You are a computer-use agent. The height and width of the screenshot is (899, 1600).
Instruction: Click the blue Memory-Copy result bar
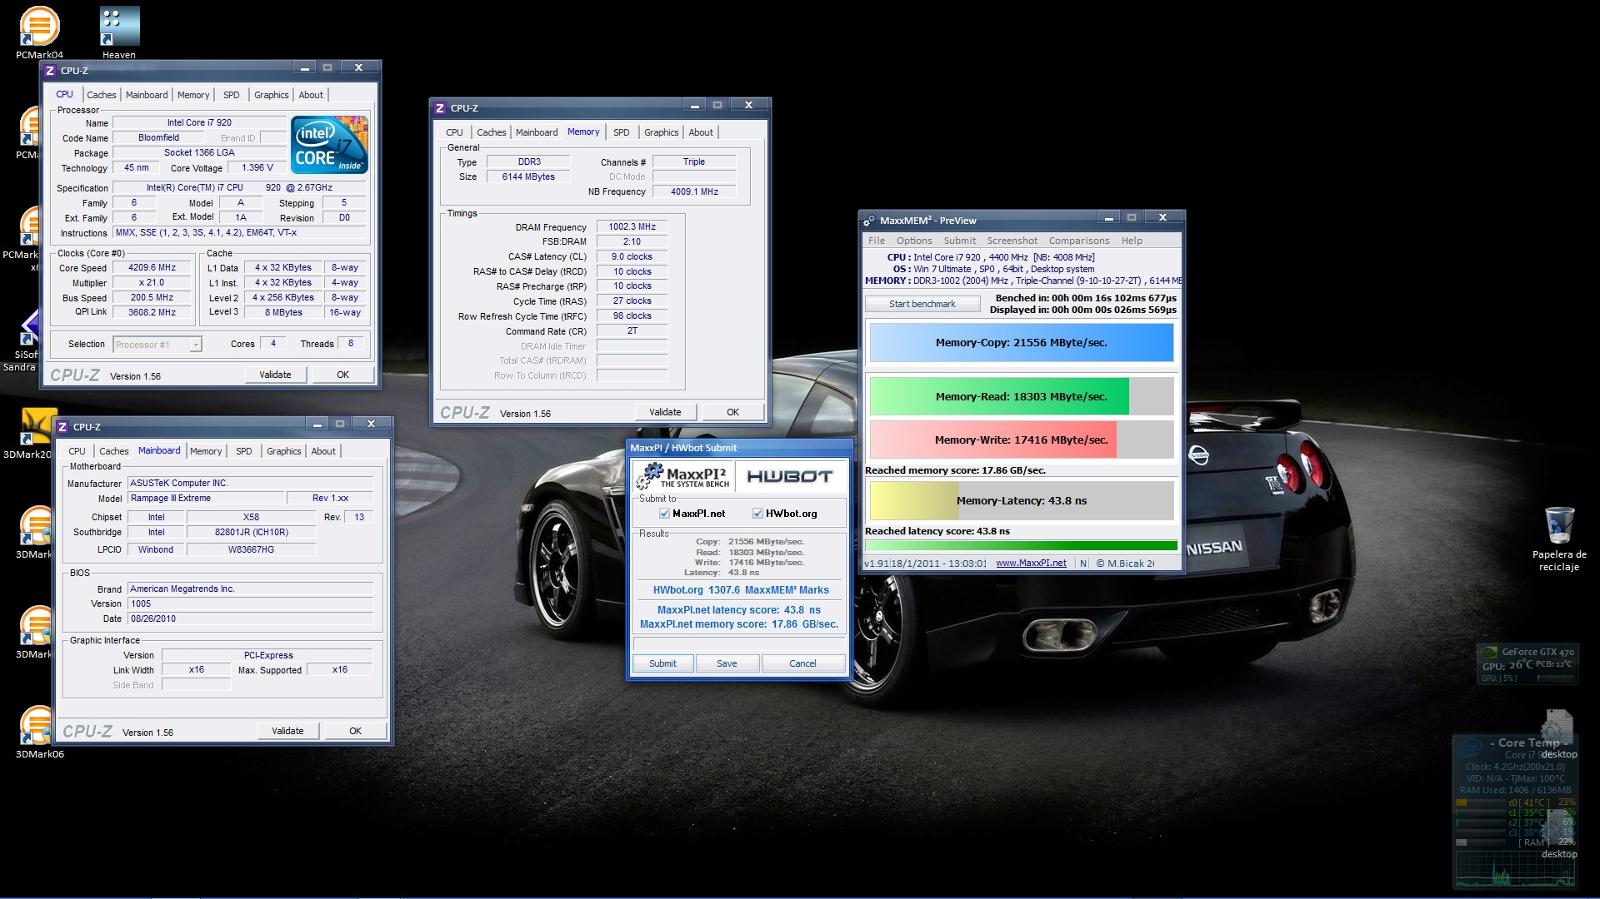(x=1021, y=343)
